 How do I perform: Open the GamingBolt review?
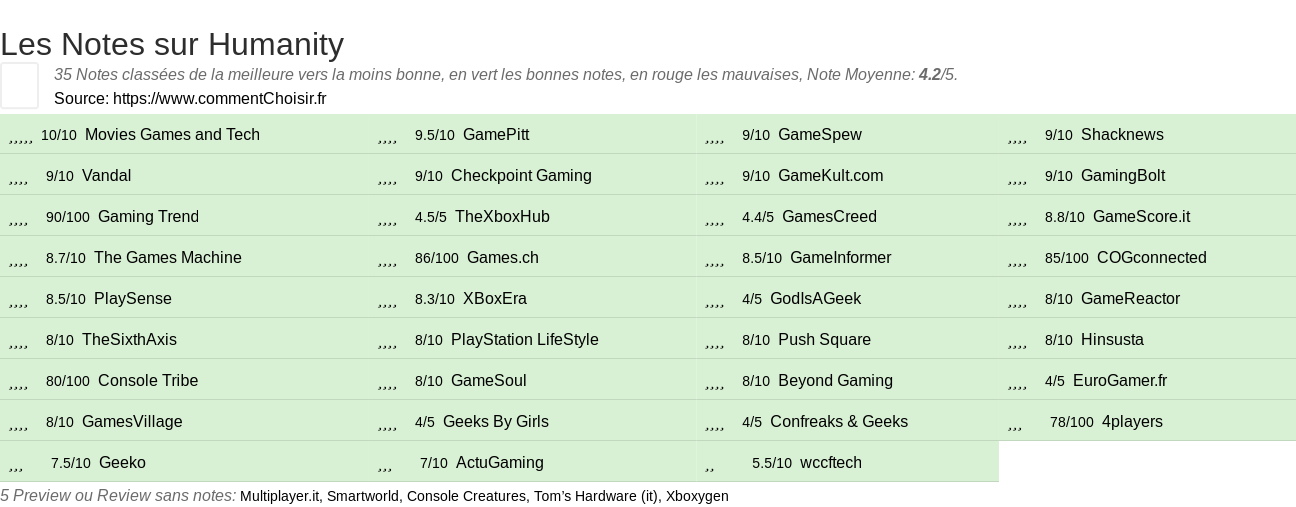pos(1123,176)
